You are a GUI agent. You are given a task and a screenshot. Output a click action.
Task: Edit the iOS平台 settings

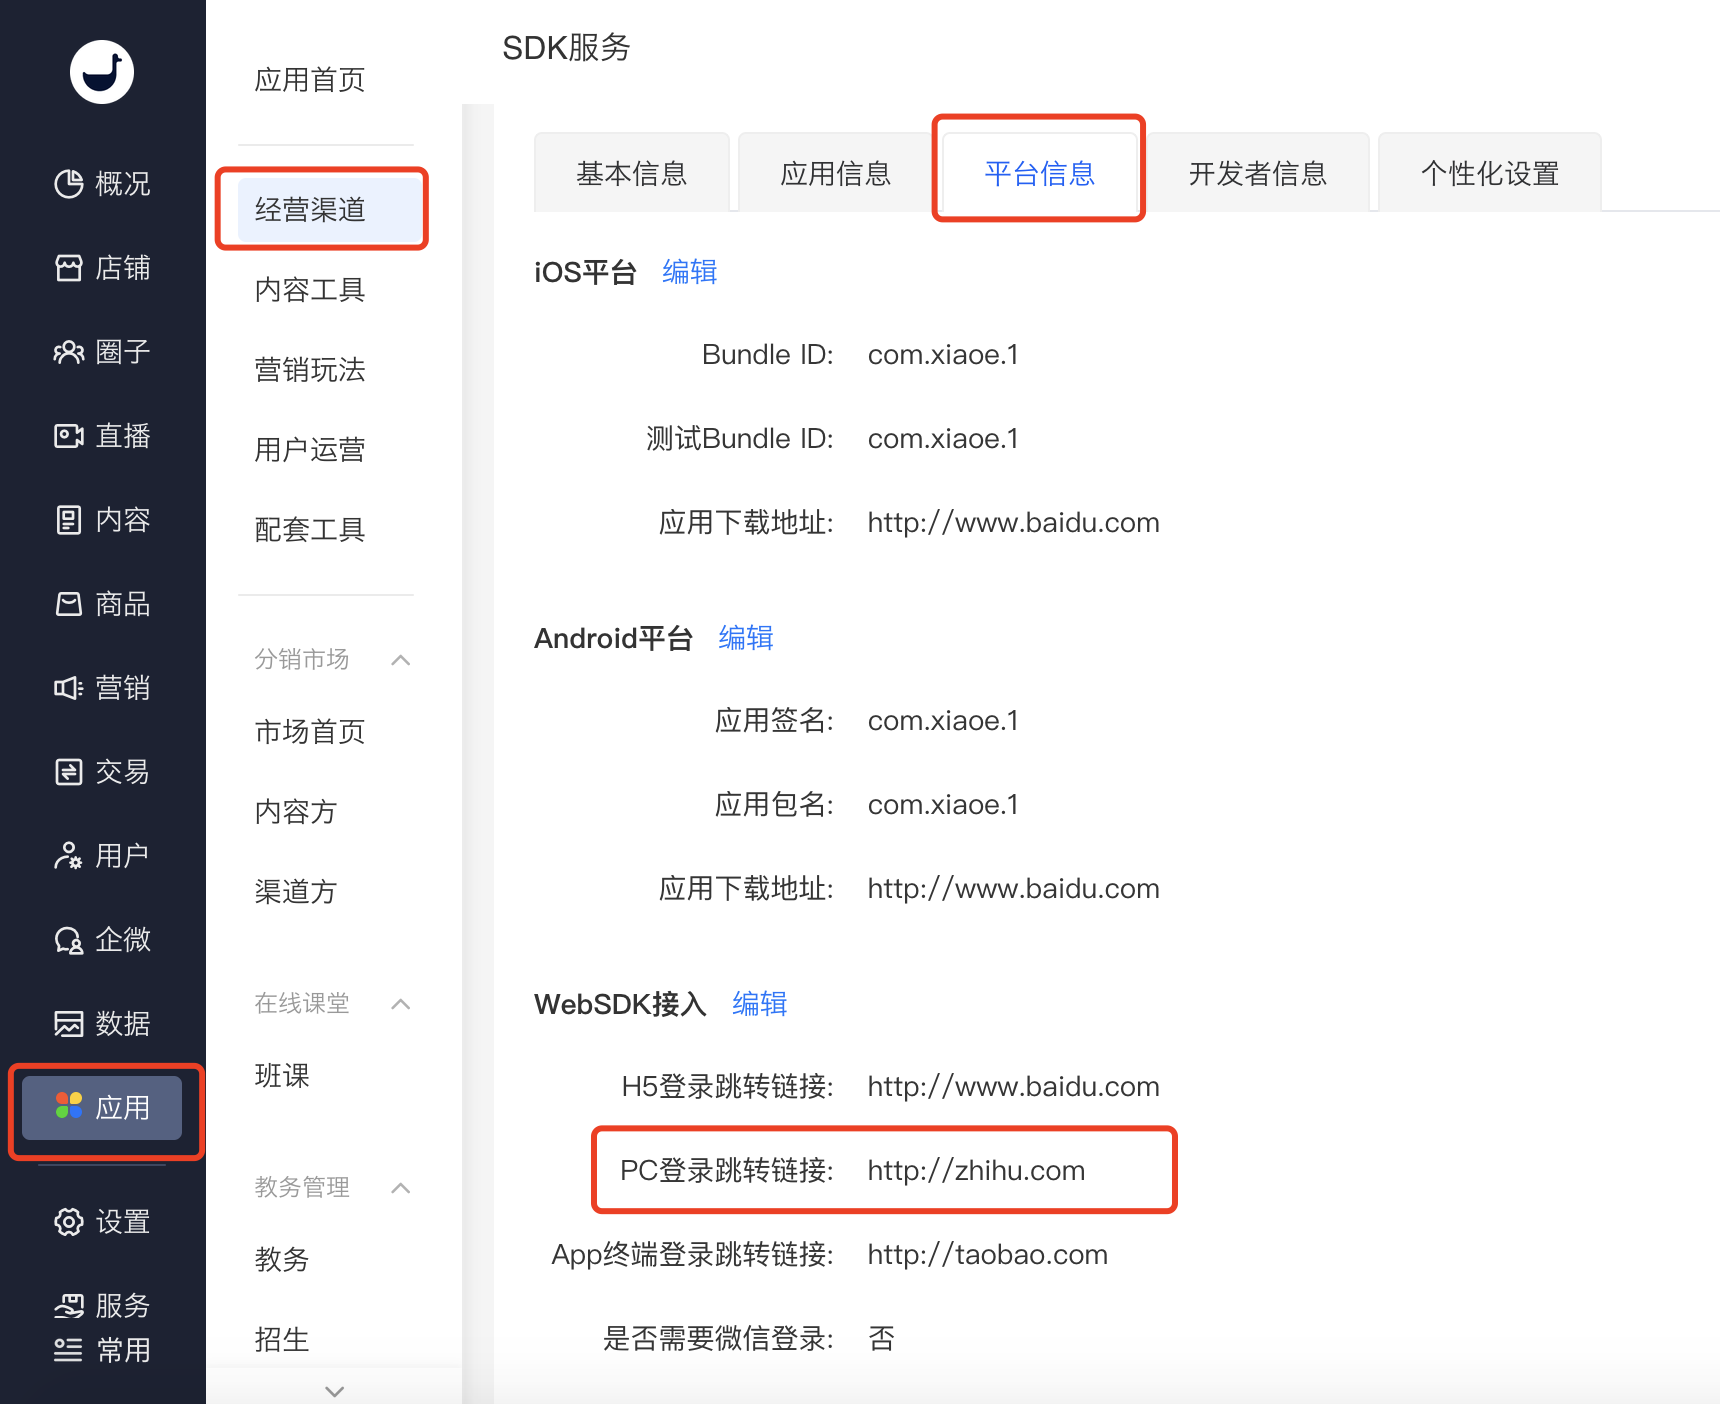pos(689,272)
